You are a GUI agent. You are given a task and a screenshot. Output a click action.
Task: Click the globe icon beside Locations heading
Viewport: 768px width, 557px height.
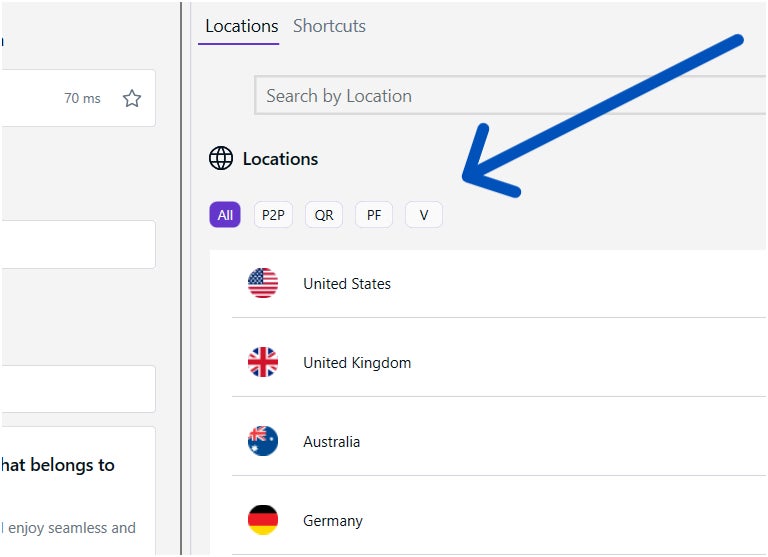[x=221, y=158]
